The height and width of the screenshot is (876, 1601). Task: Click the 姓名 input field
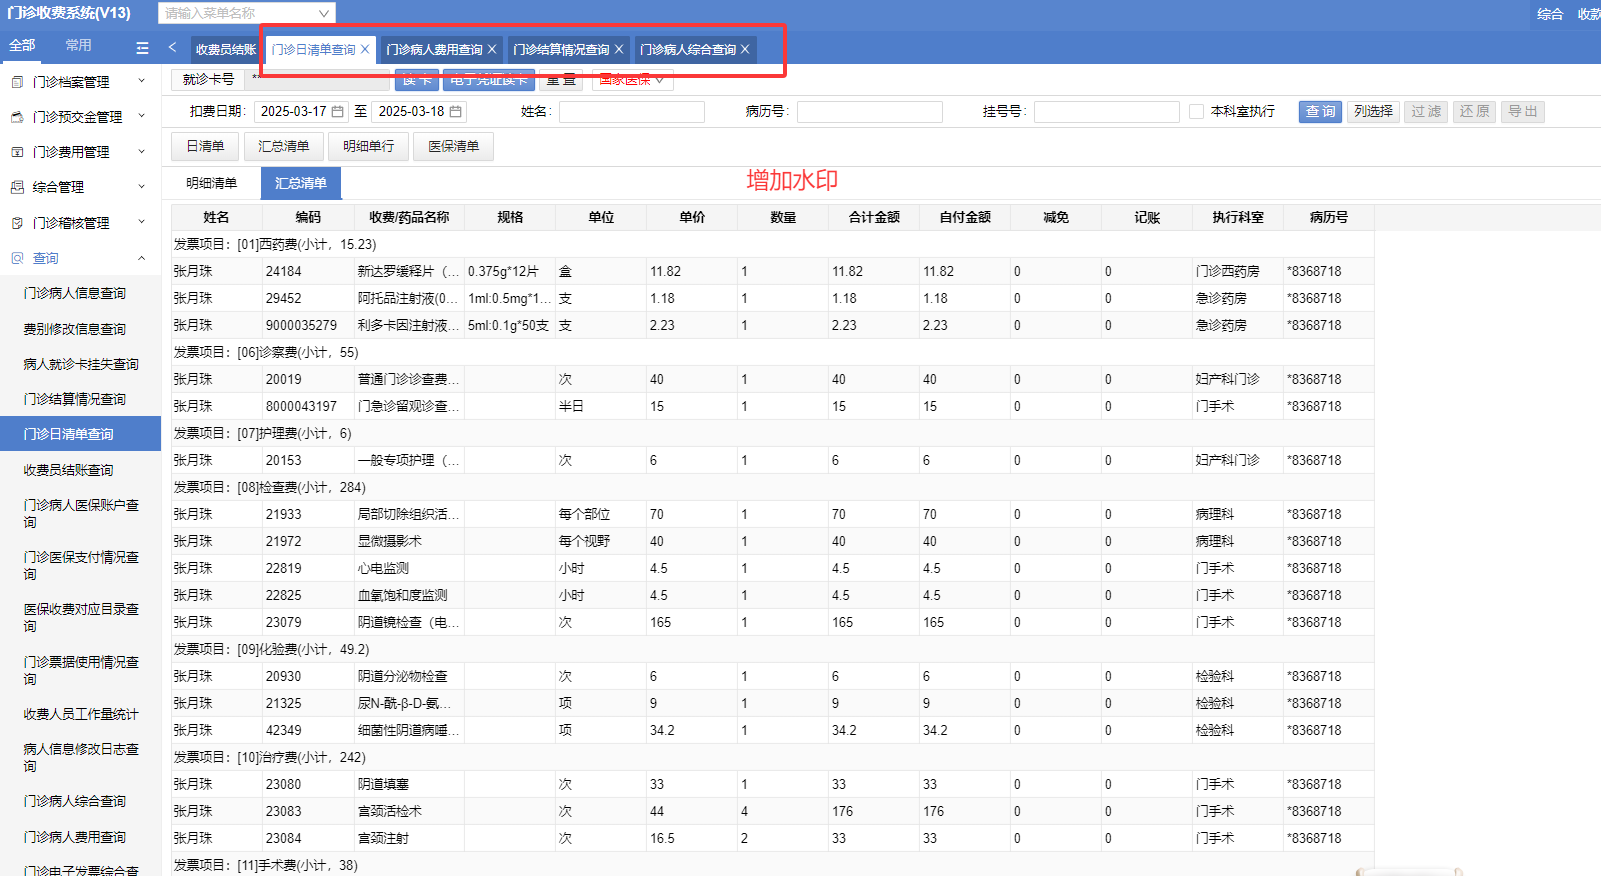632,112
